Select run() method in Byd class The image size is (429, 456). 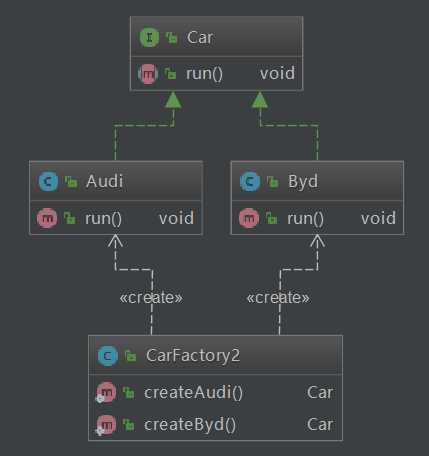(305, 219)
